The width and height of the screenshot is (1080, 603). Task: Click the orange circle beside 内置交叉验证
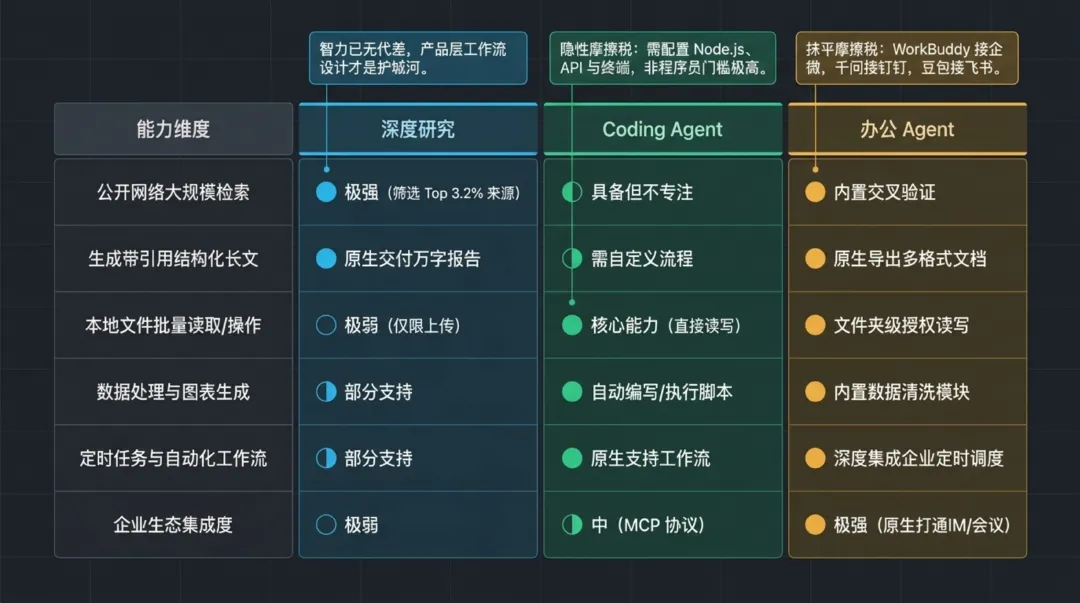click(x=816, y=192)
